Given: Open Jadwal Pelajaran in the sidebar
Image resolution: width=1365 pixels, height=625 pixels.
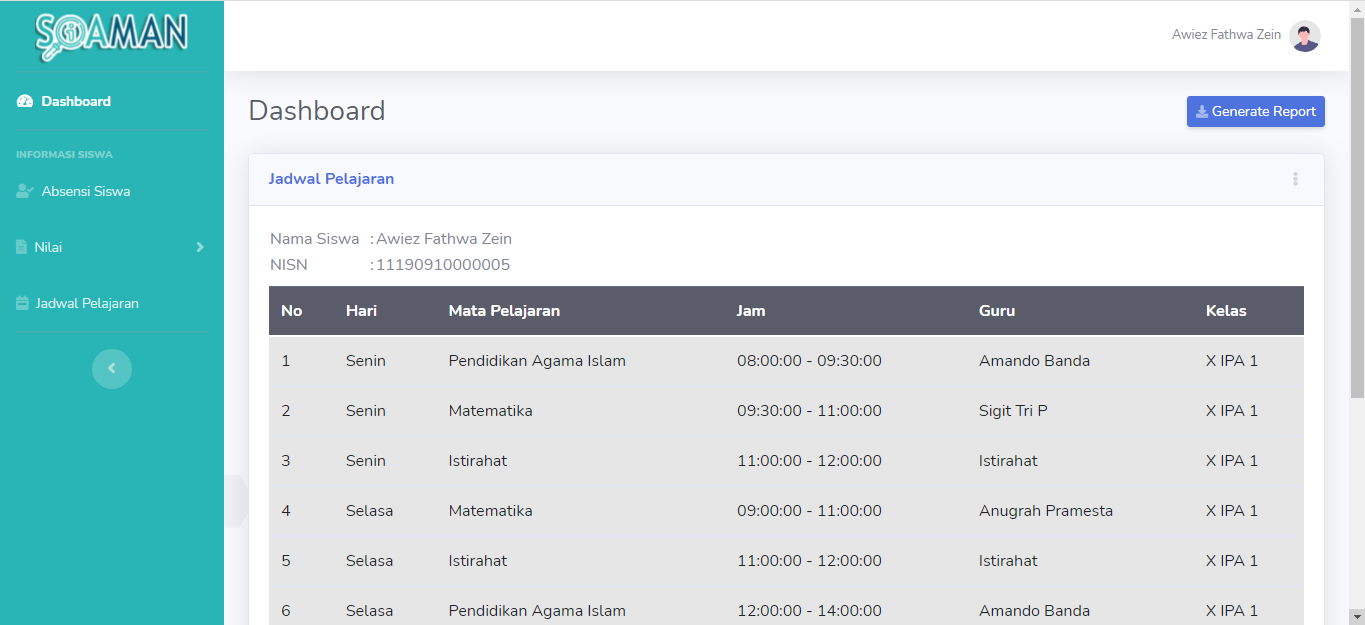Looking at the screenshot, I should pos(87,303).
